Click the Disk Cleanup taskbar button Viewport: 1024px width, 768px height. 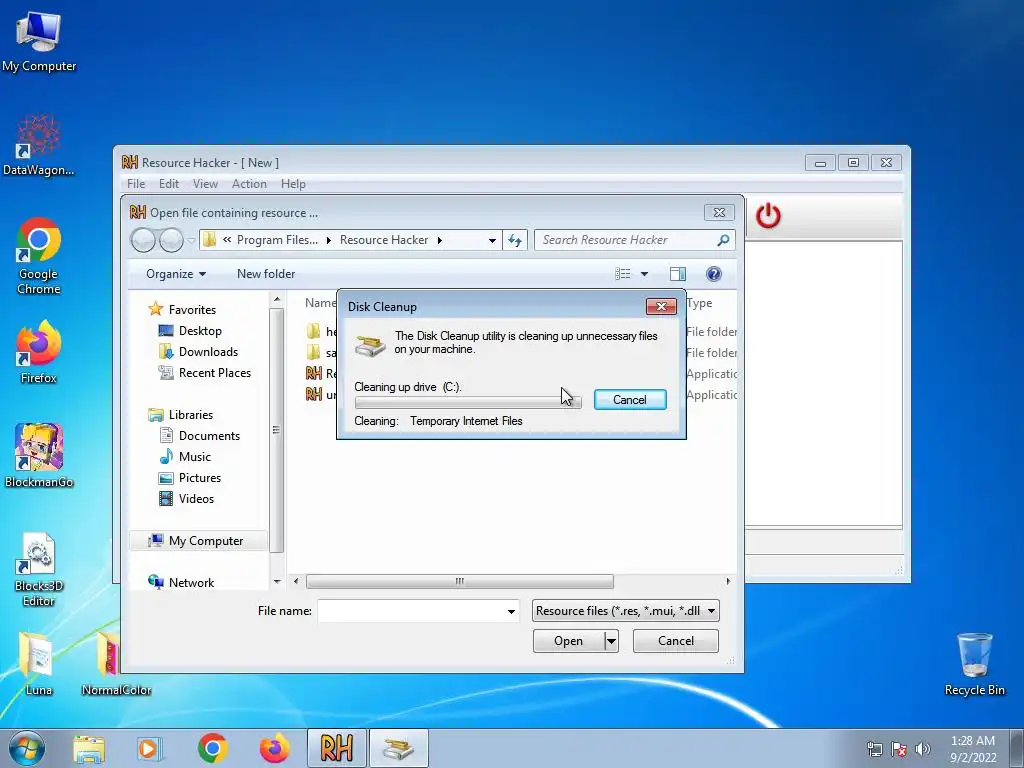coord(399,748)
